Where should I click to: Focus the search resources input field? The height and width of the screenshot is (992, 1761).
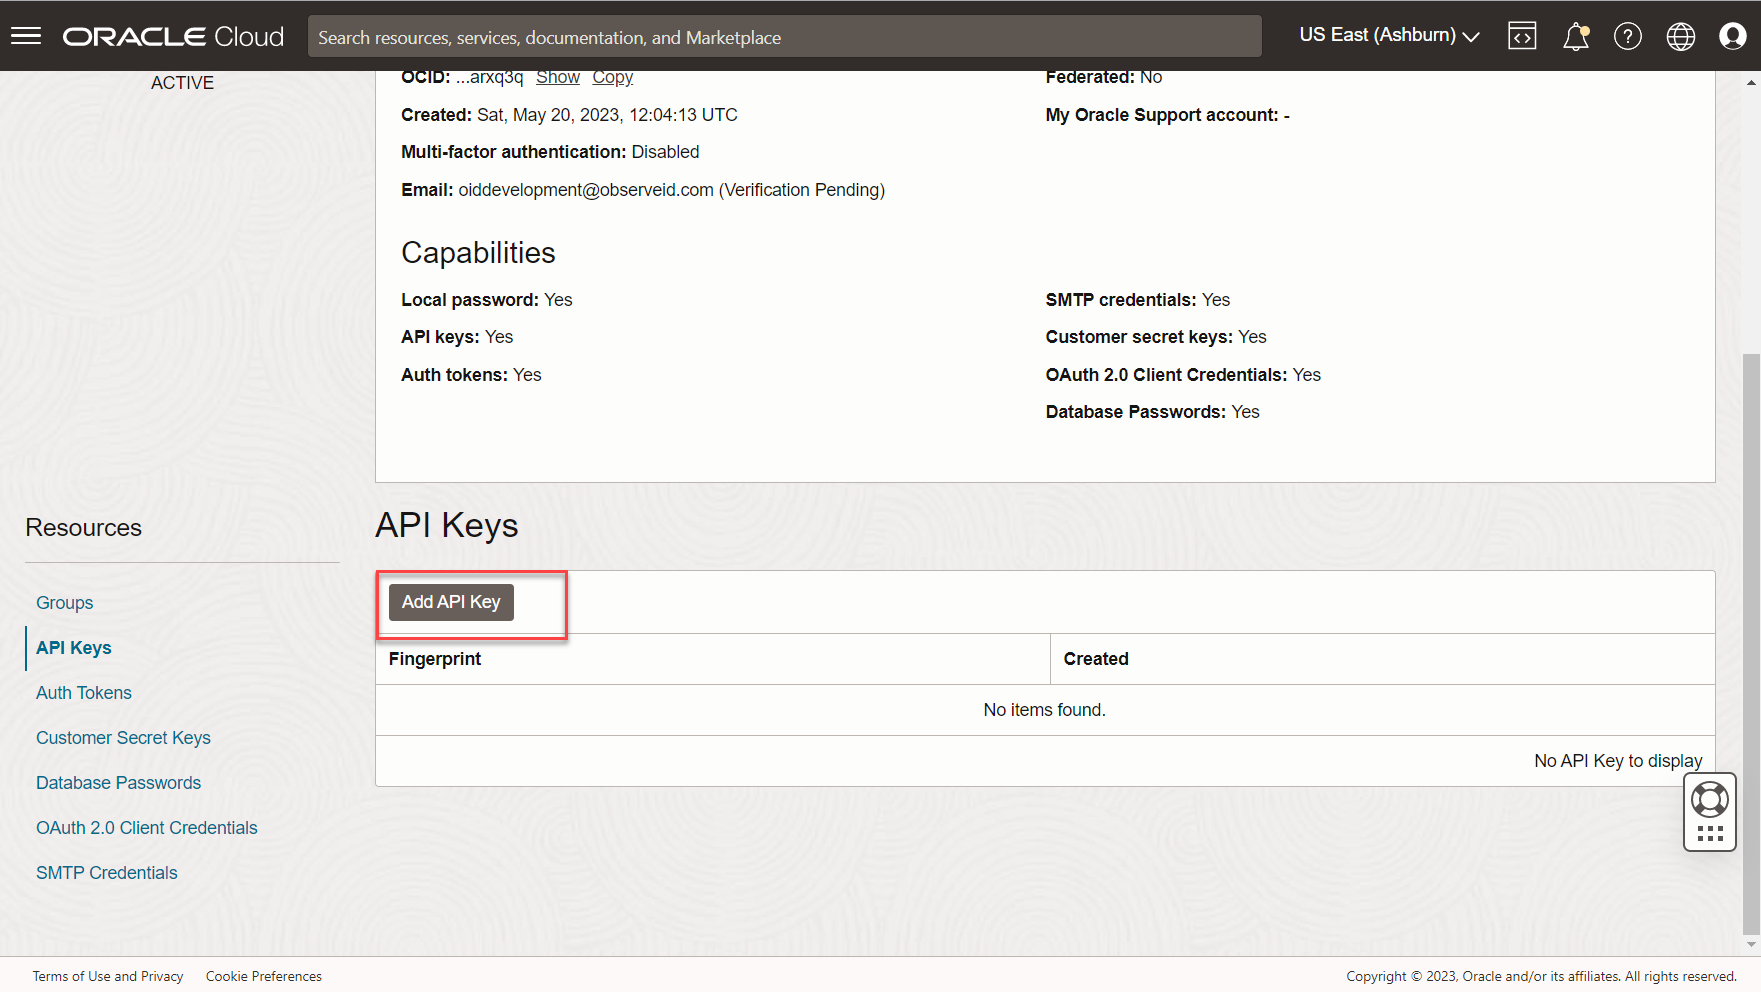784,37
